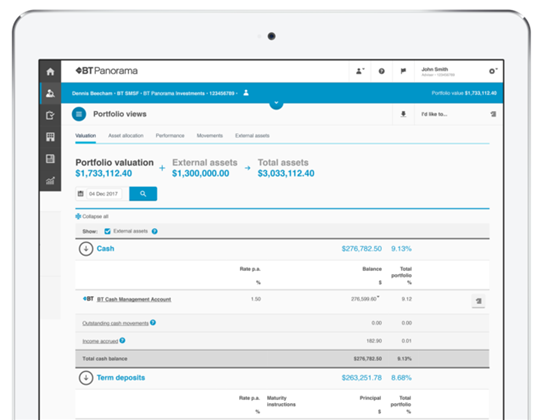Open the edit document icon in sidebar
541x420 pixels.
click(50, 115)
